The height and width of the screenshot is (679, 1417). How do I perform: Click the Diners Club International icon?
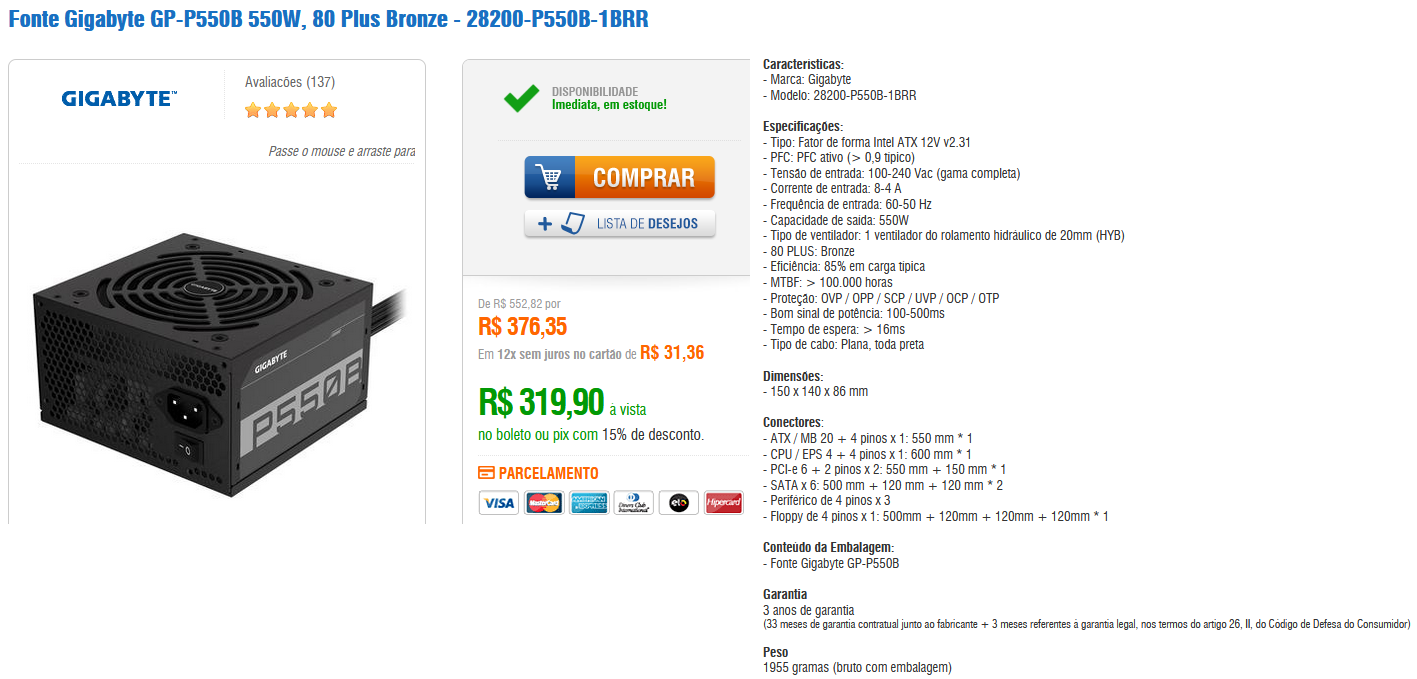[x=633, y=503]
